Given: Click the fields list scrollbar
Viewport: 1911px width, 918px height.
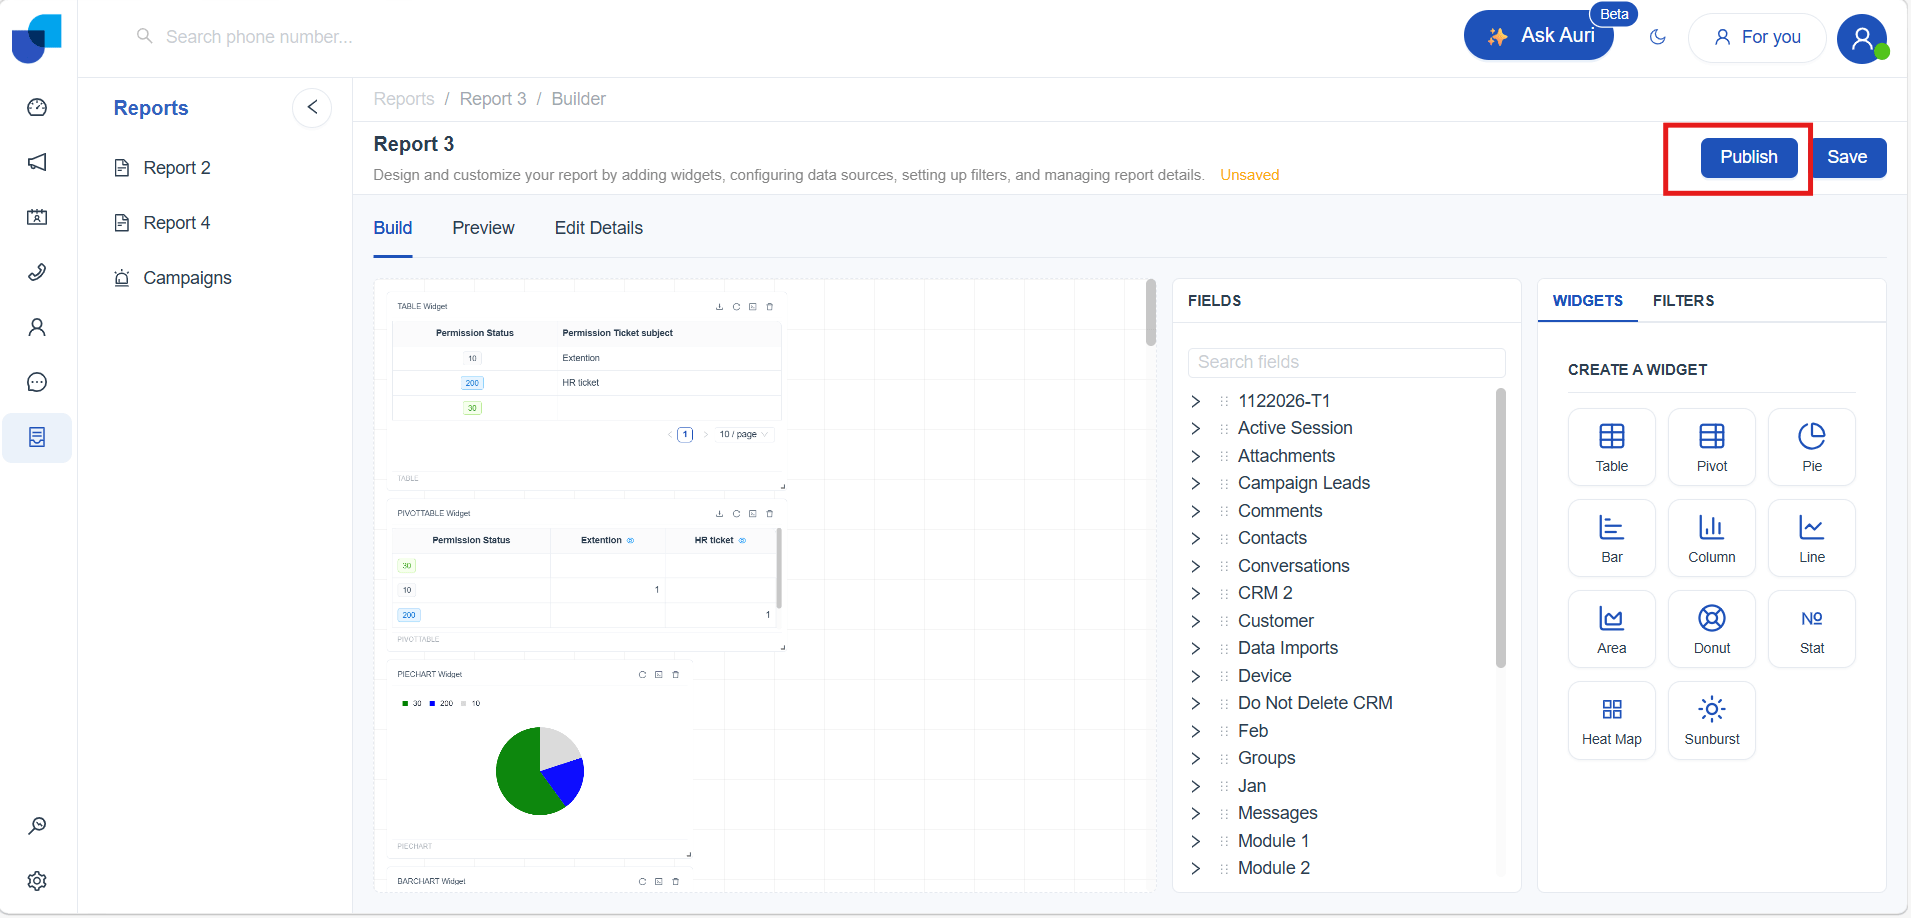Looking at the screenshot, I should coord(1500,528).
